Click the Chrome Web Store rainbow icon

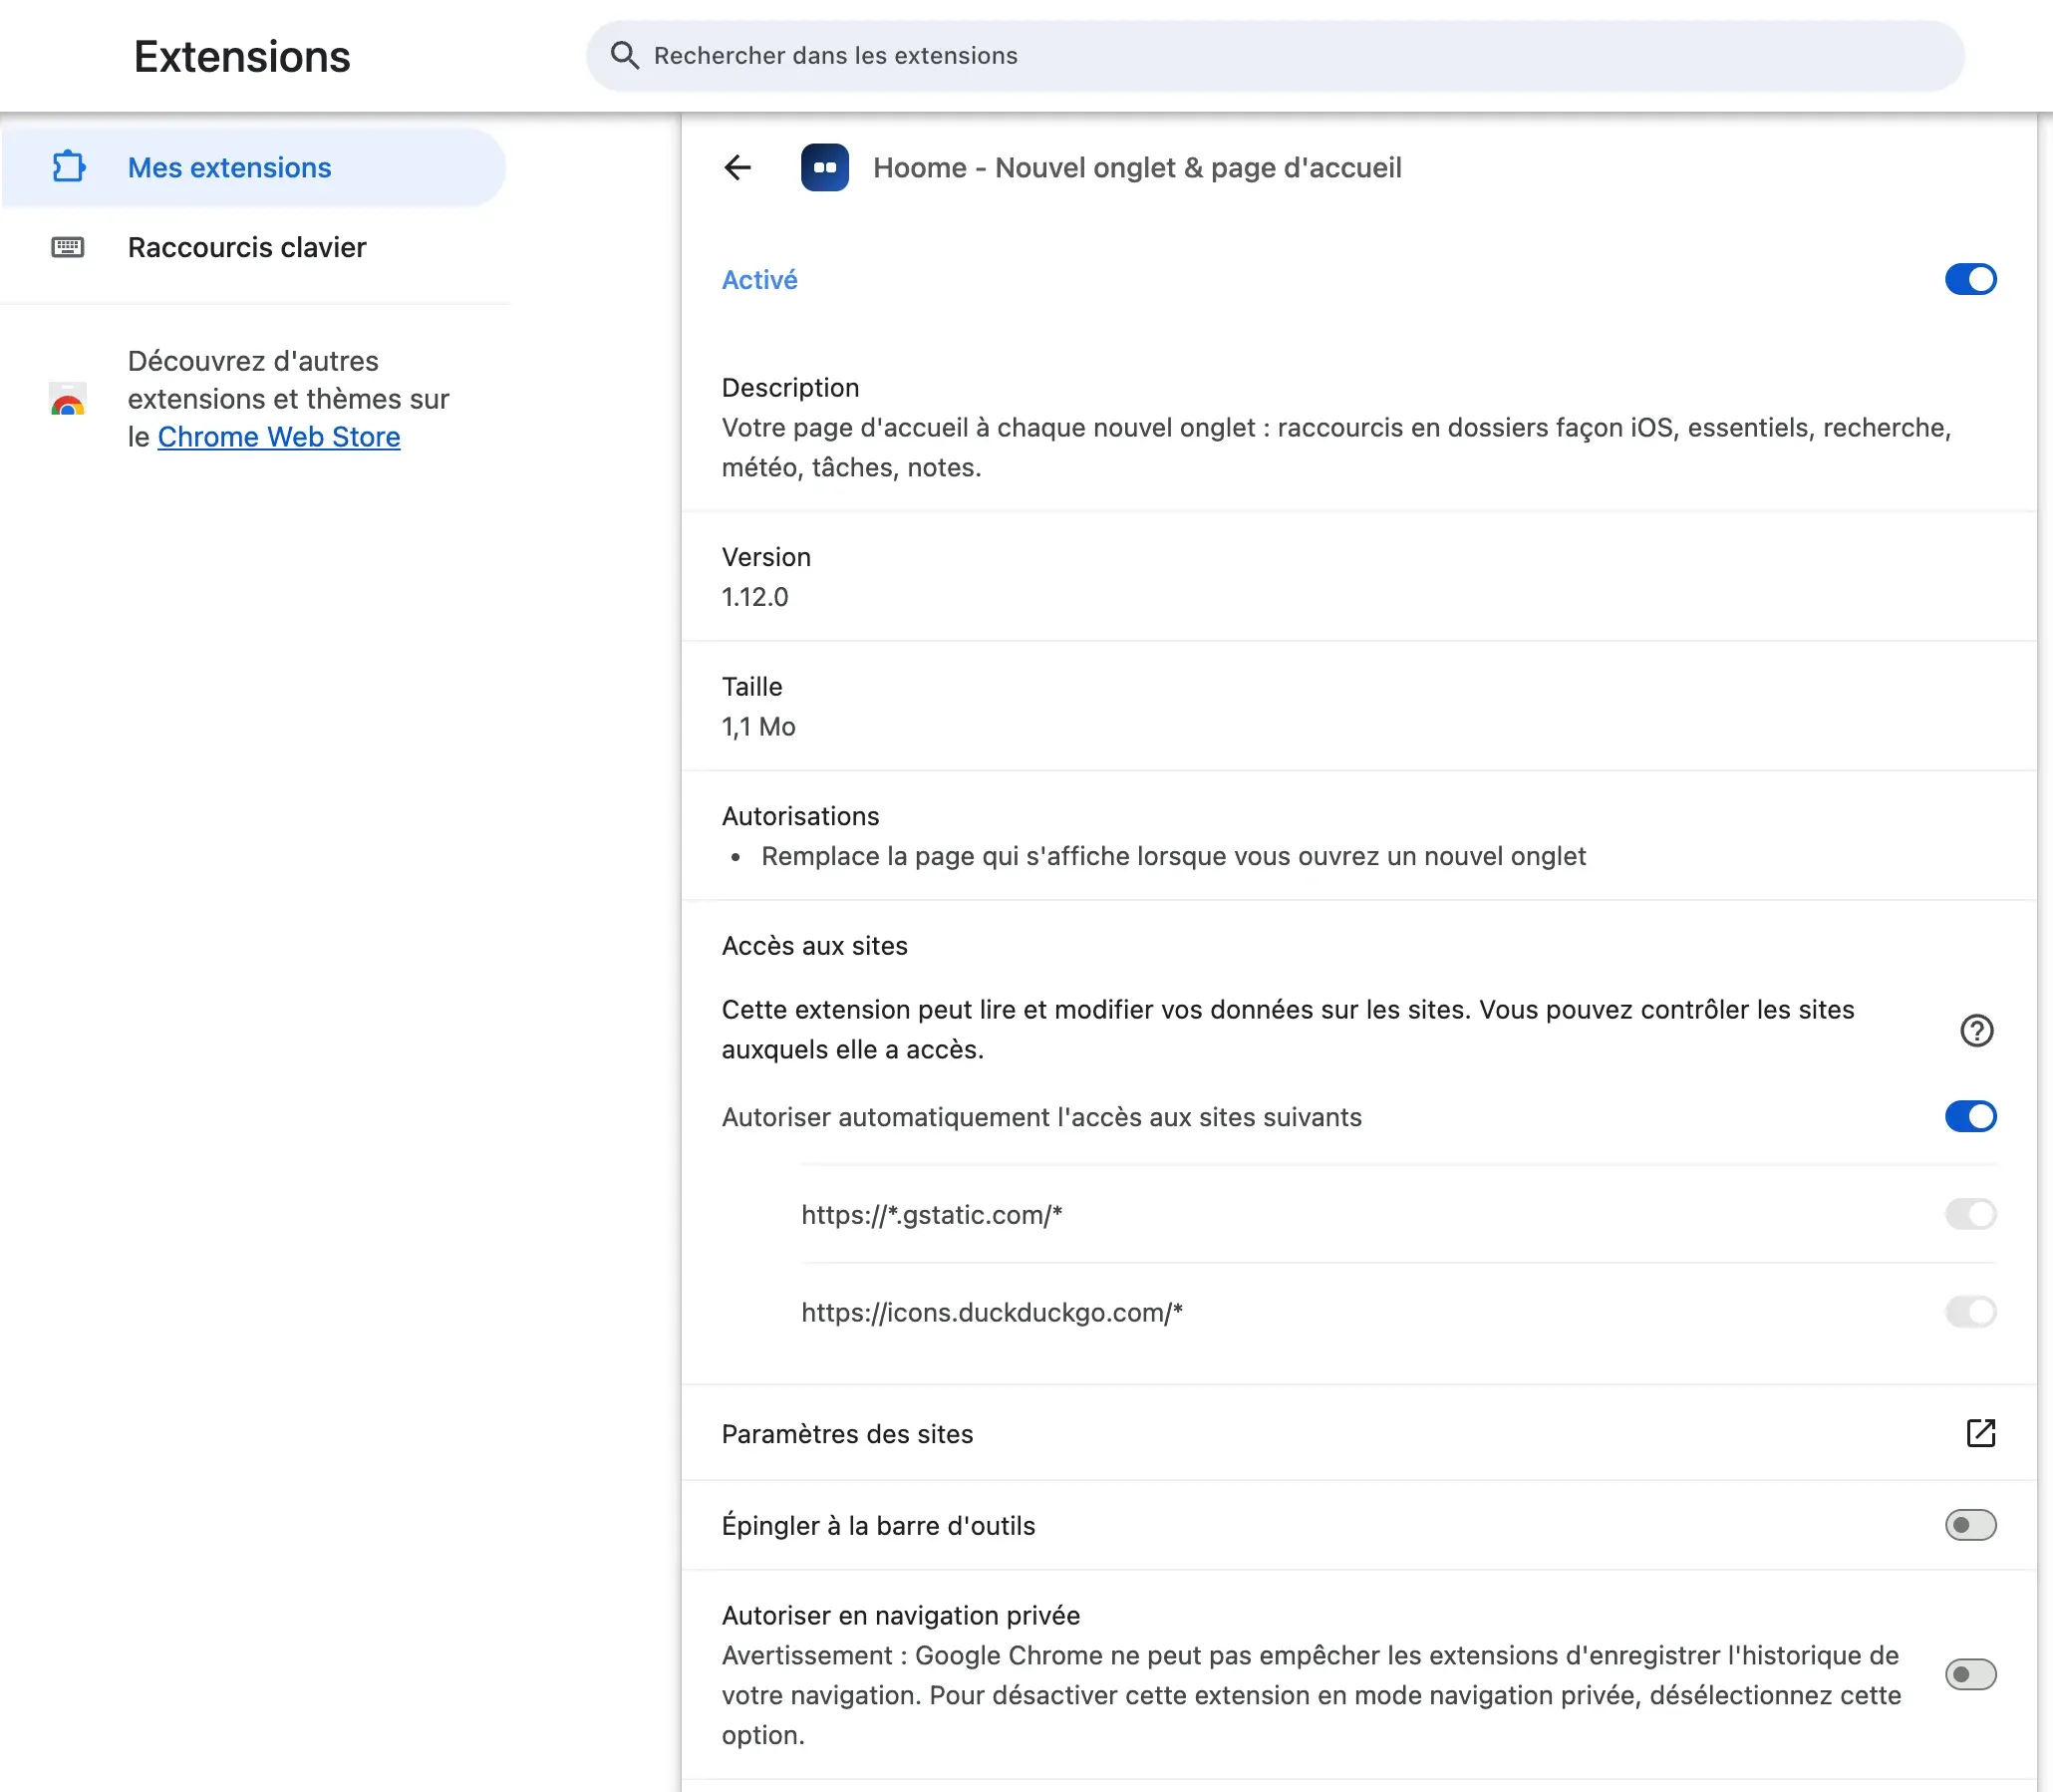[x=68, y=398]
